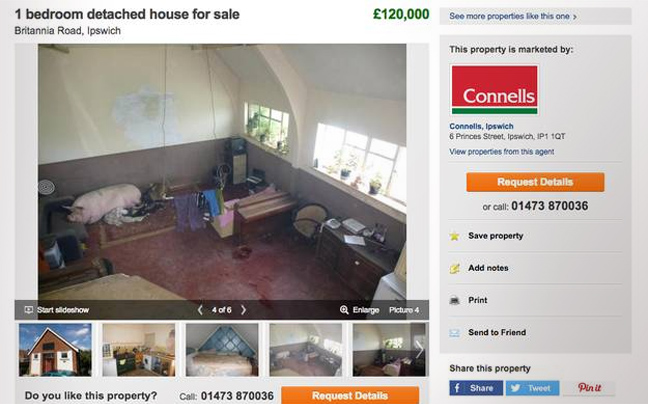Screen dimensions: 648x404
Task: Click the Save property star icon
Action: pyautogui.click(x=455, y=236)
